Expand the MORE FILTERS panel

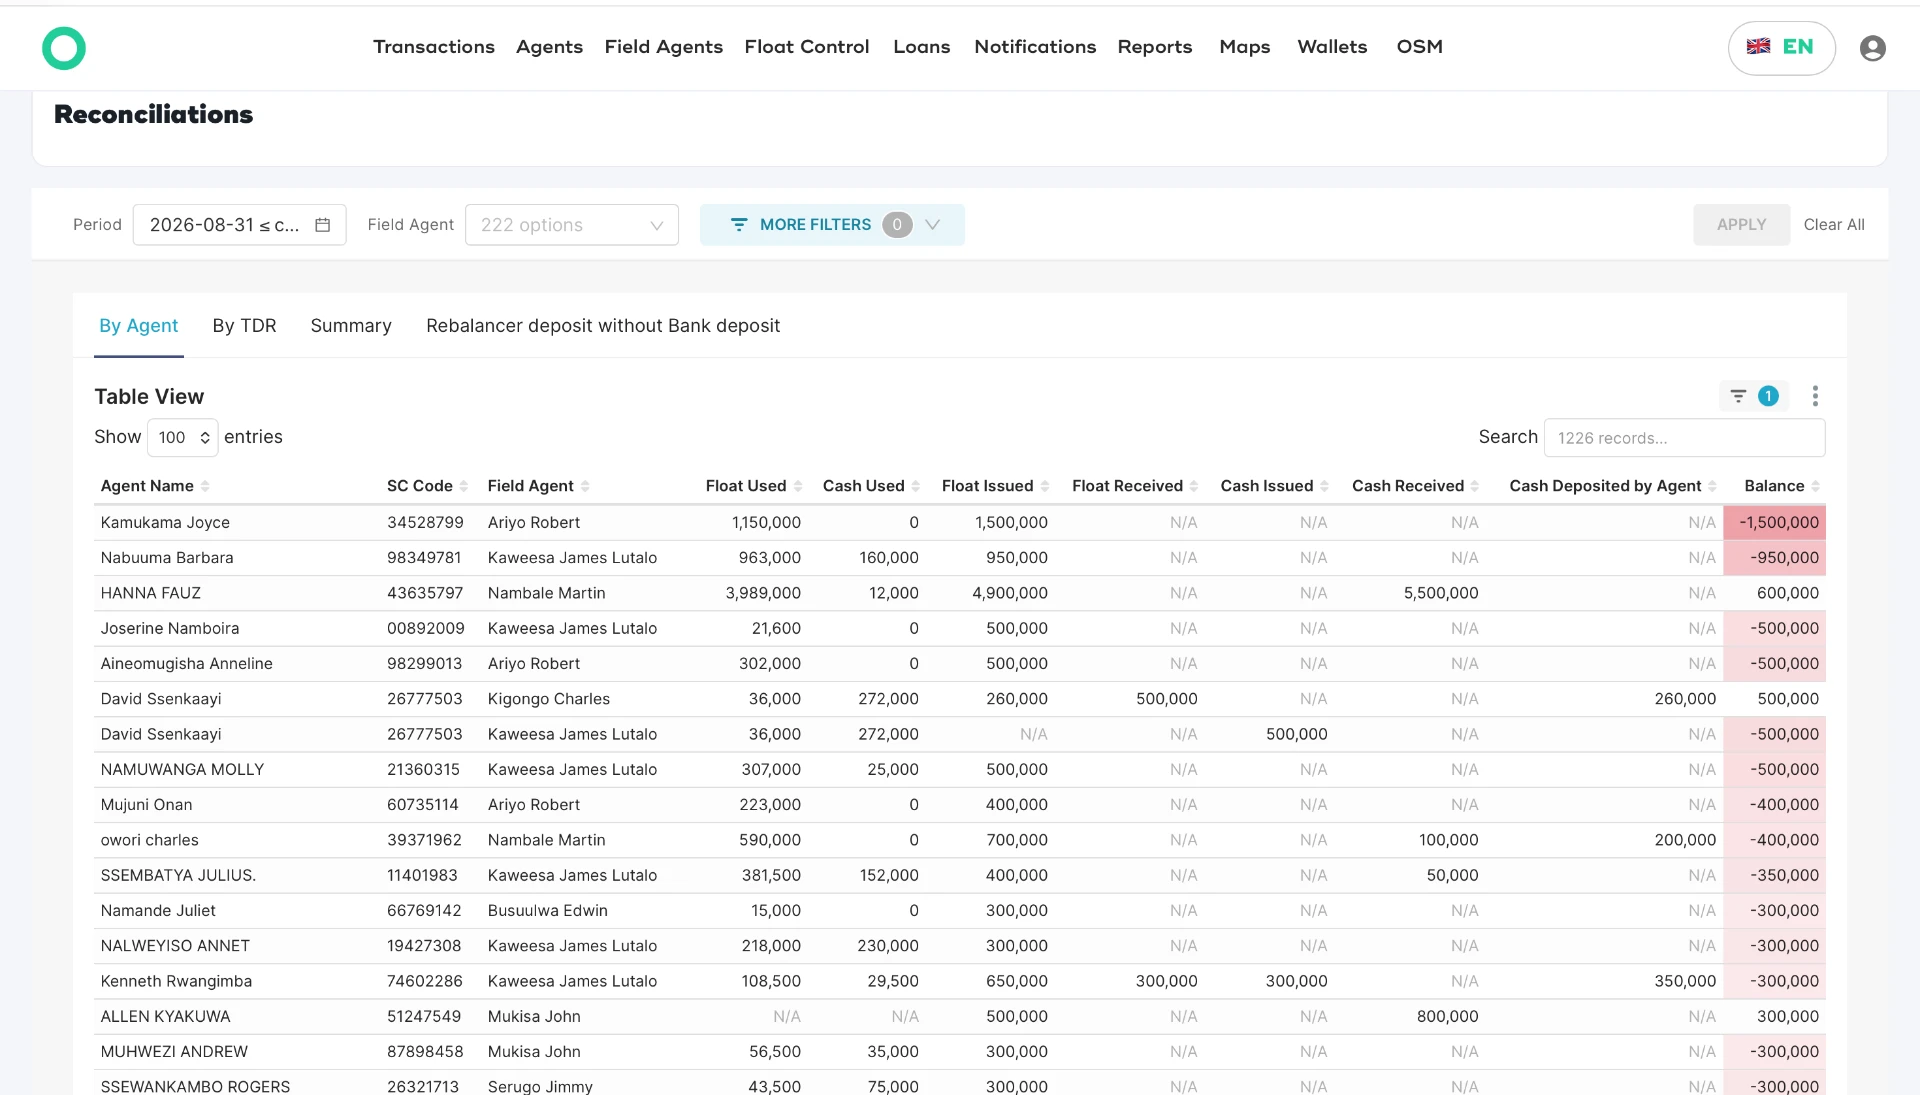(832, 225)
